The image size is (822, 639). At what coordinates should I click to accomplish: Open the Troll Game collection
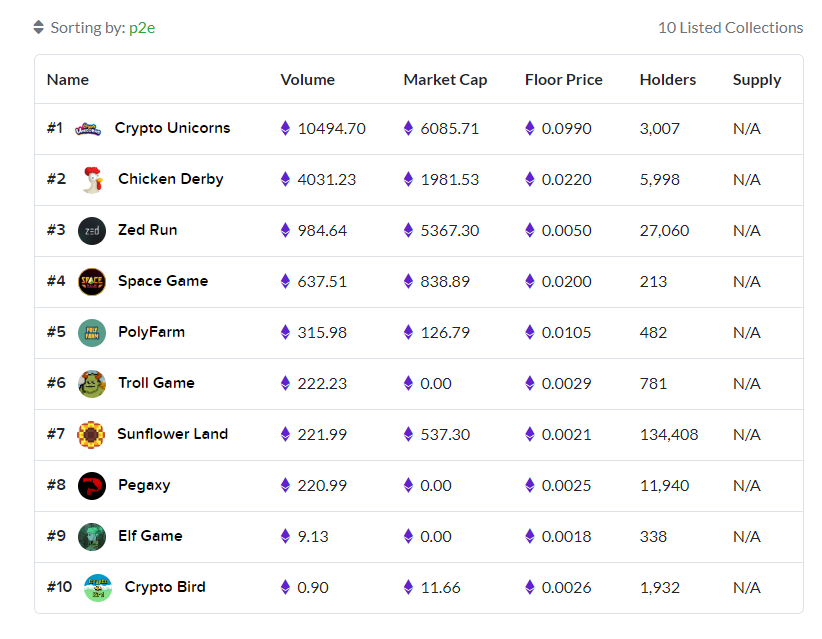click(156, 383)
